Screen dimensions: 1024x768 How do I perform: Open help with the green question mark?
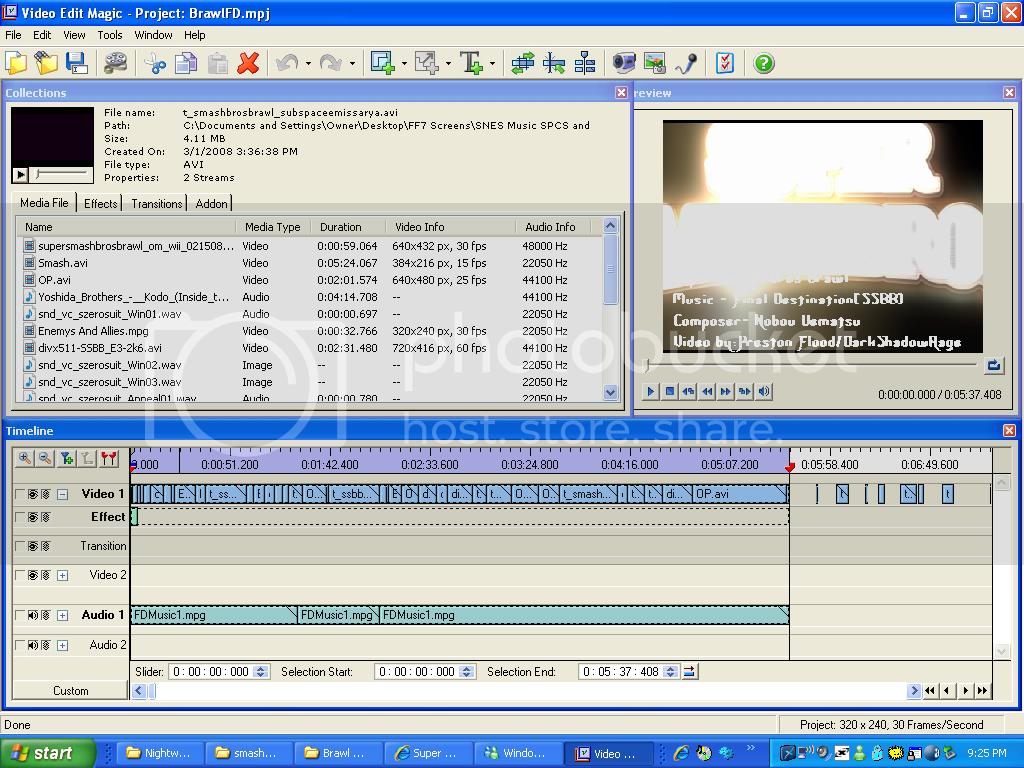[x=763, y=63]
